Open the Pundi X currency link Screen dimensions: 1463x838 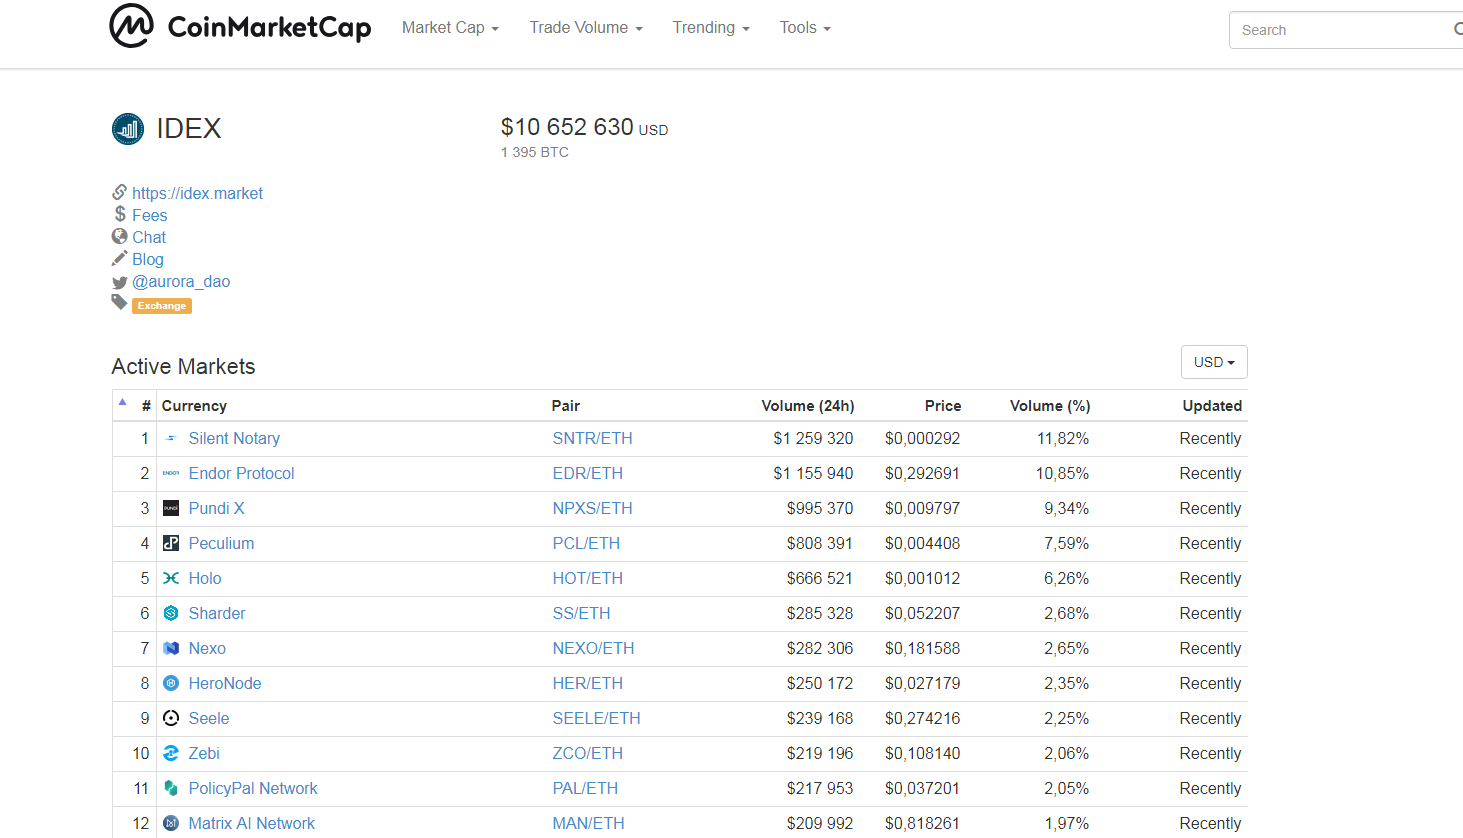click(217, 508)
